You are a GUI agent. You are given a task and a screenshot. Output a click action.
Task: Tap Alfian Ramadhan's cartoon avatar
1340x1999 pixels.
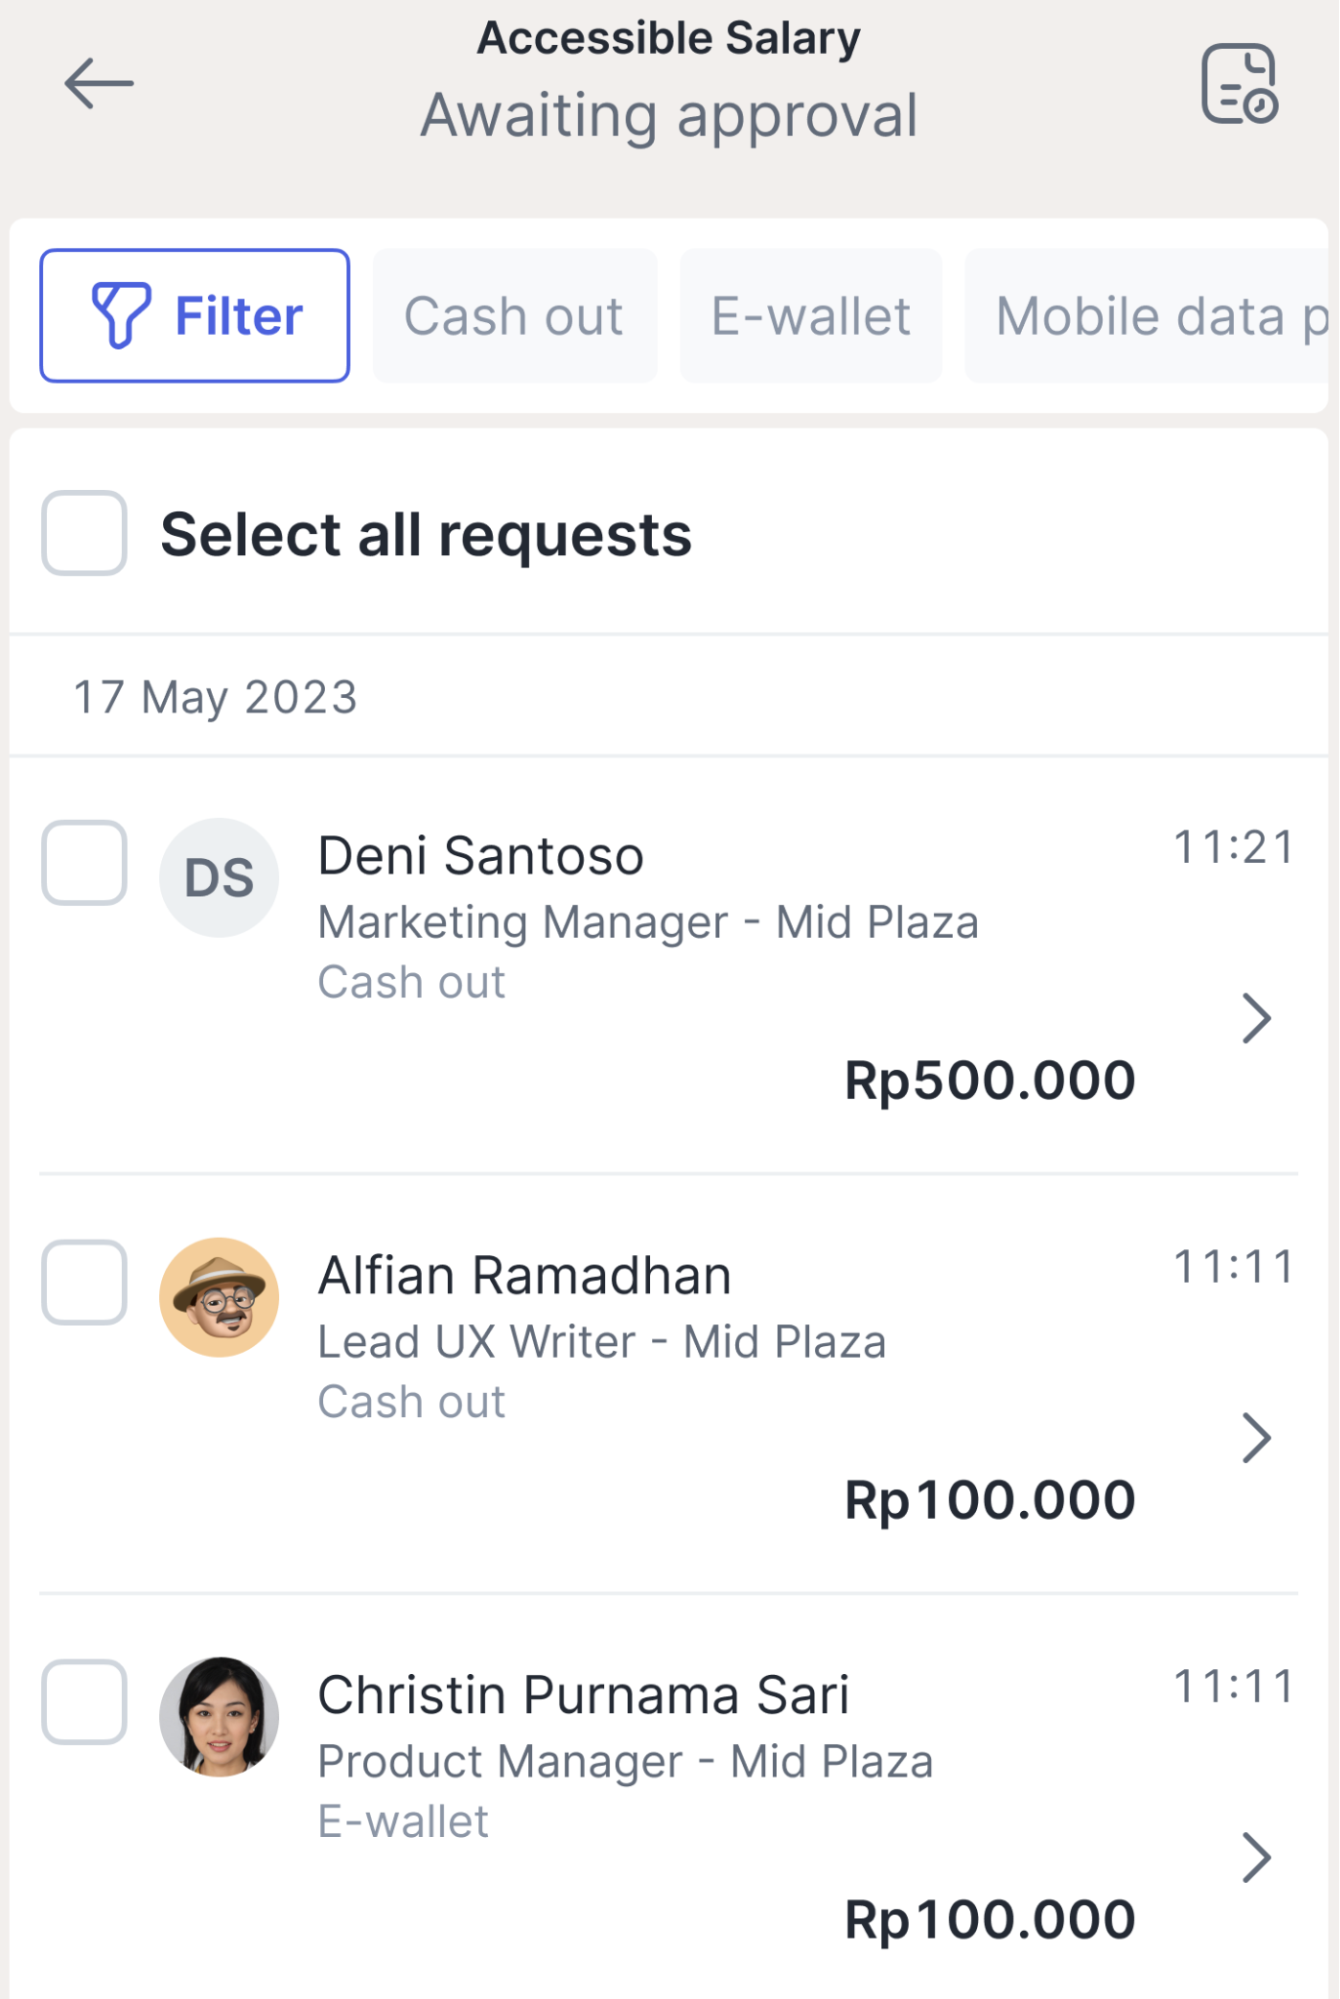219,1297
